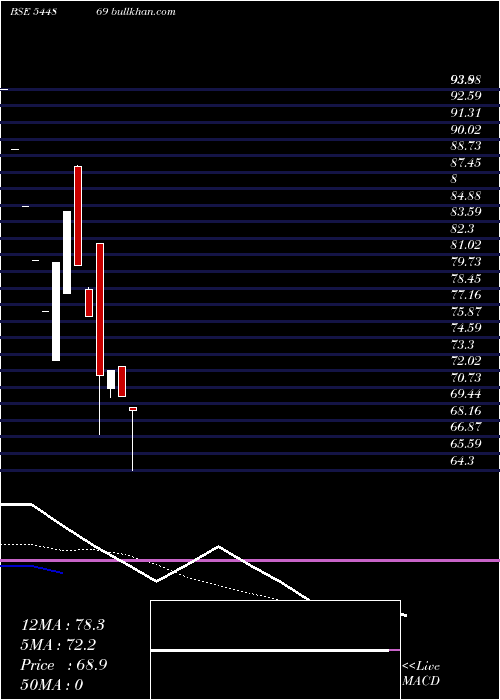Click the '69 bullkhan.com' watermark label
500x700 pixels.
[x=136, y=12]
